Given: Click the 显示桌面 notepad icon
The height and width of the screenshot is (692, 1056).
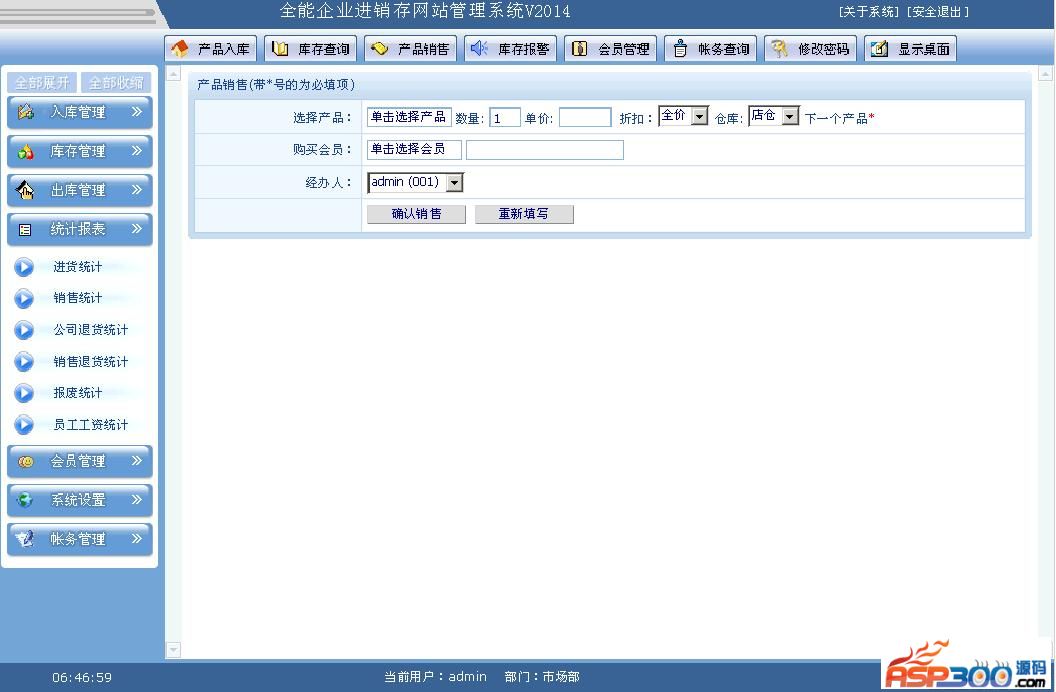Looking at the screenshot, I should 879,48.
